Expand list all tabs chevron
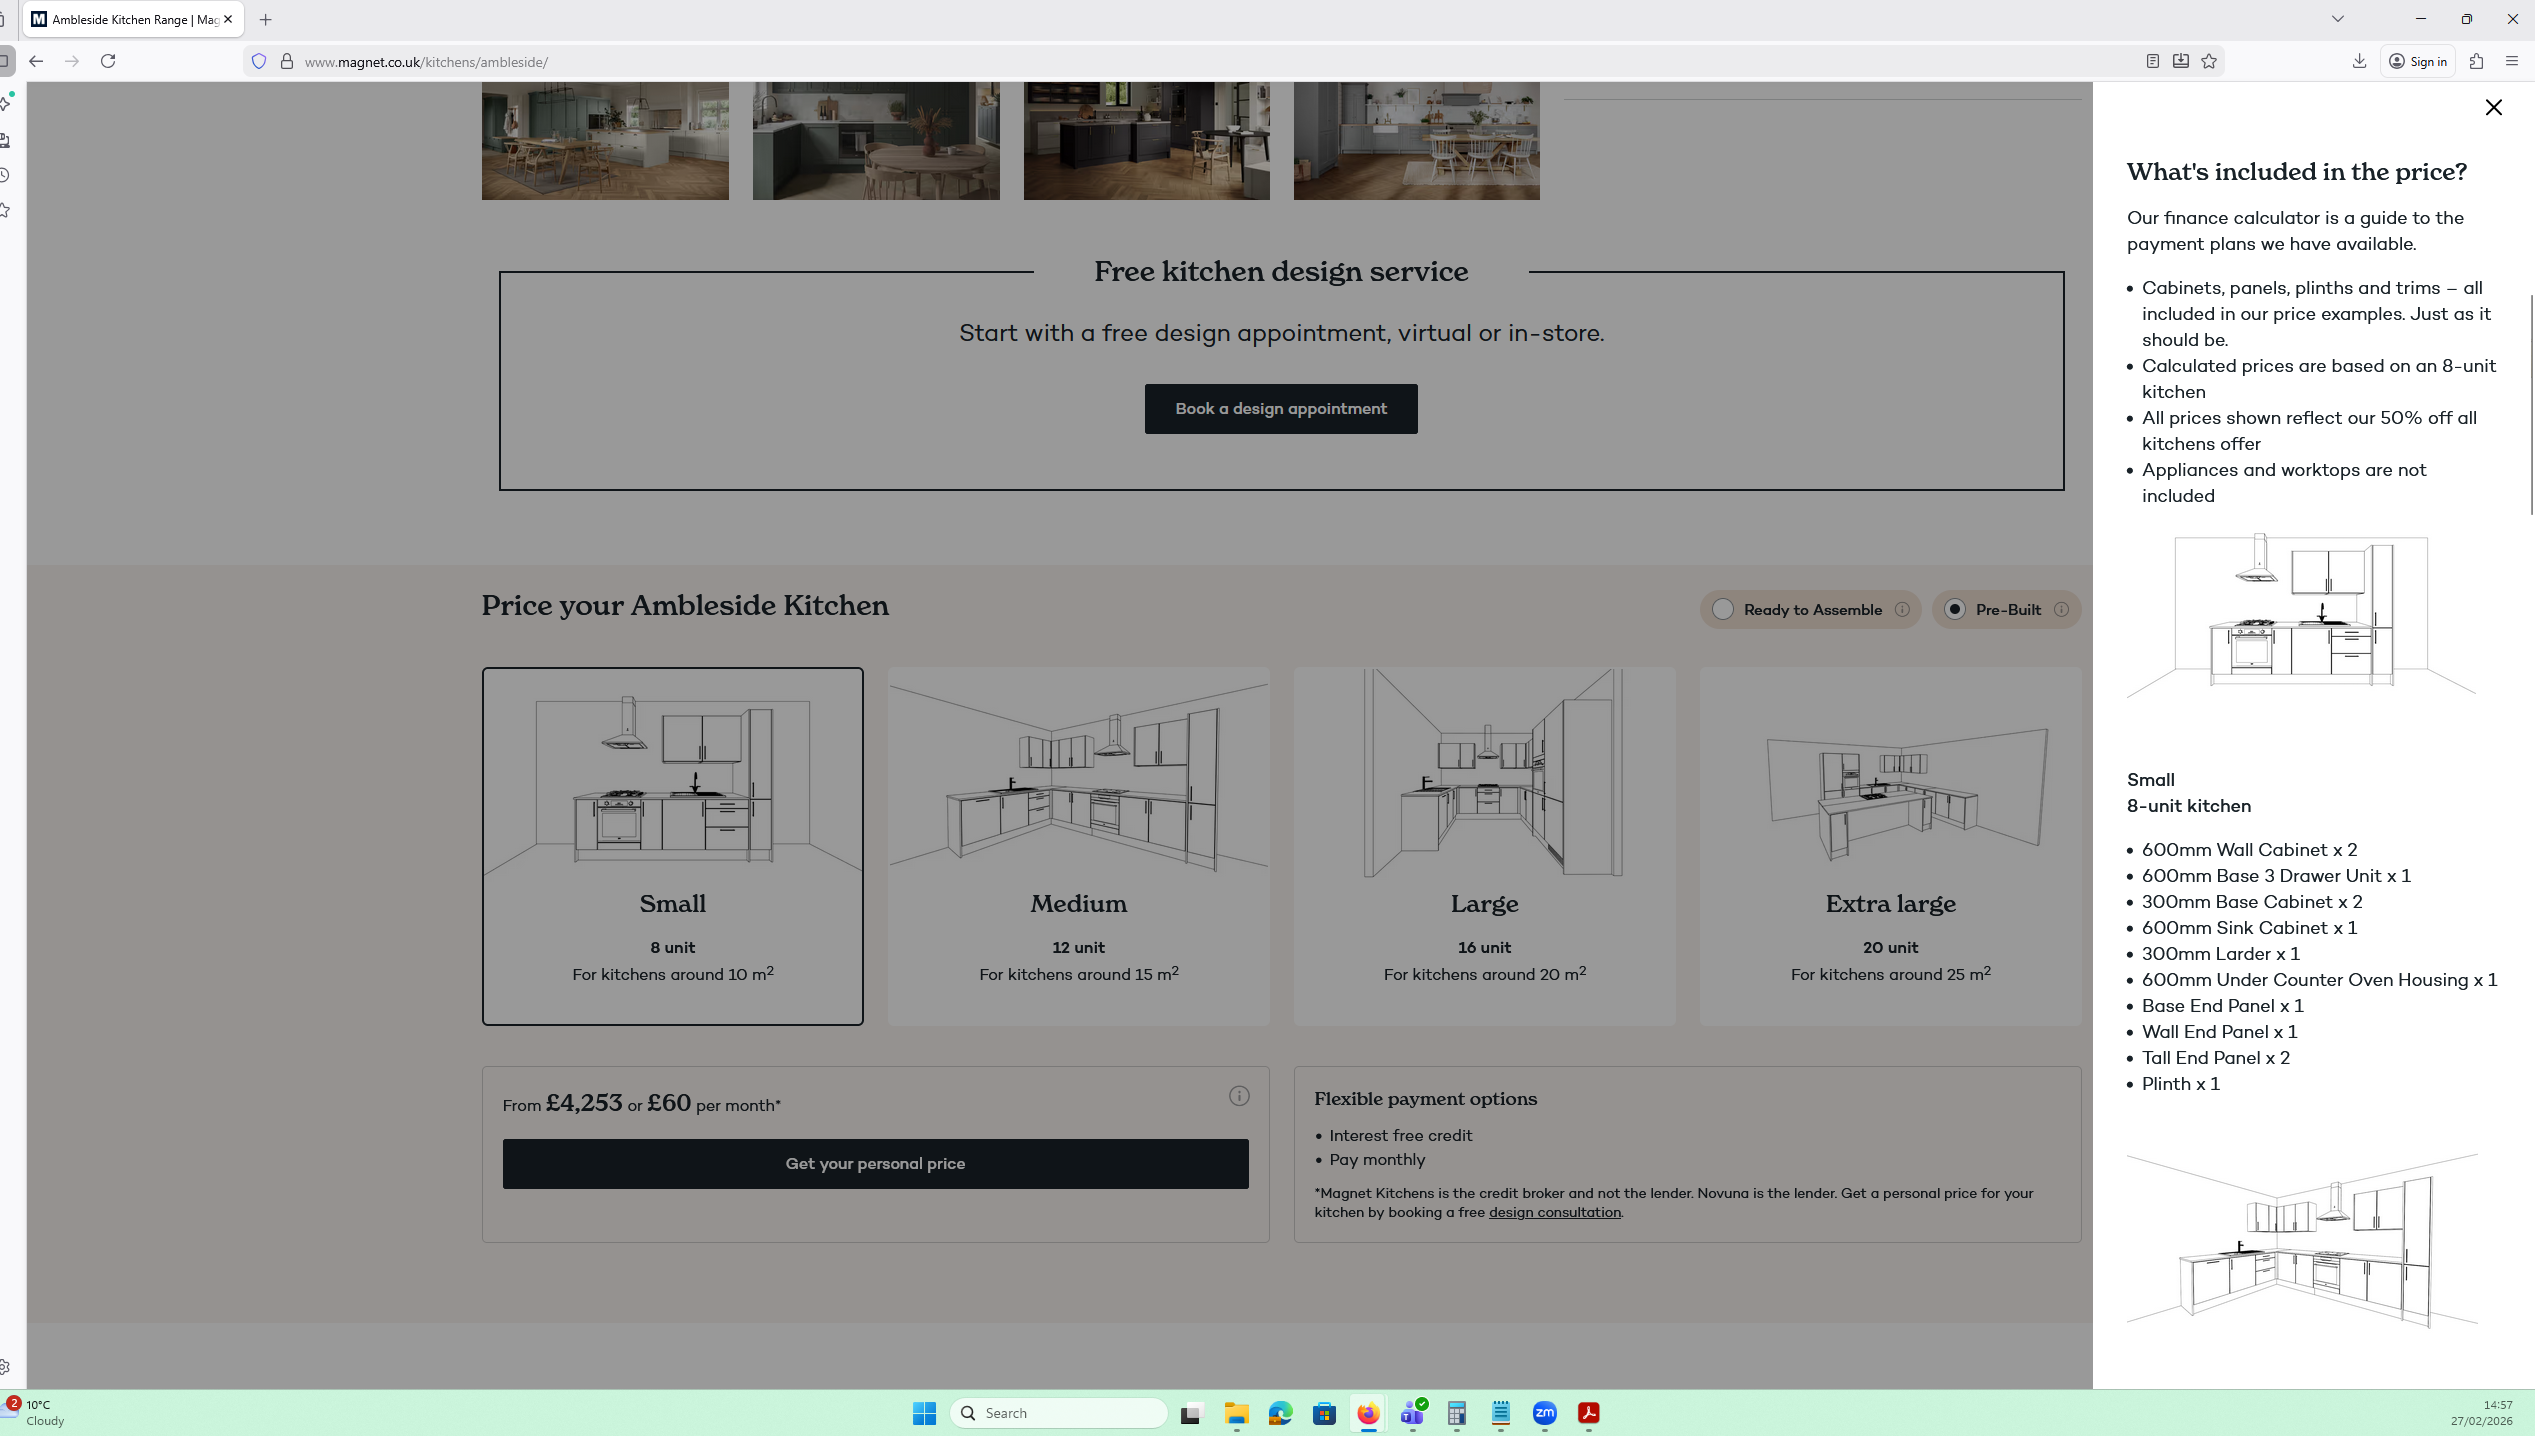The height and width of the screenshot is (1436, 2535). point(2337,19)
